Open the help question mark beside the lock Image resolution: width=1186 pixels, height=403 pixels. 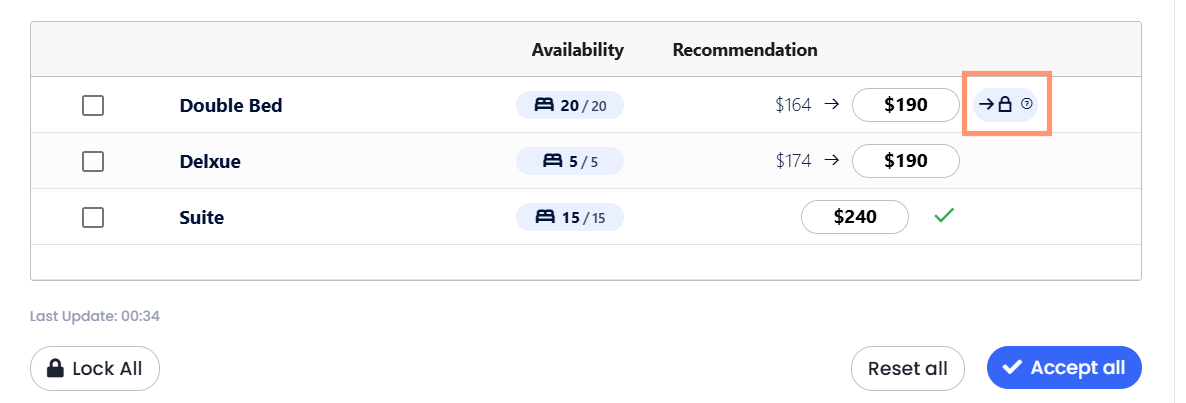tap(1026, 104)
